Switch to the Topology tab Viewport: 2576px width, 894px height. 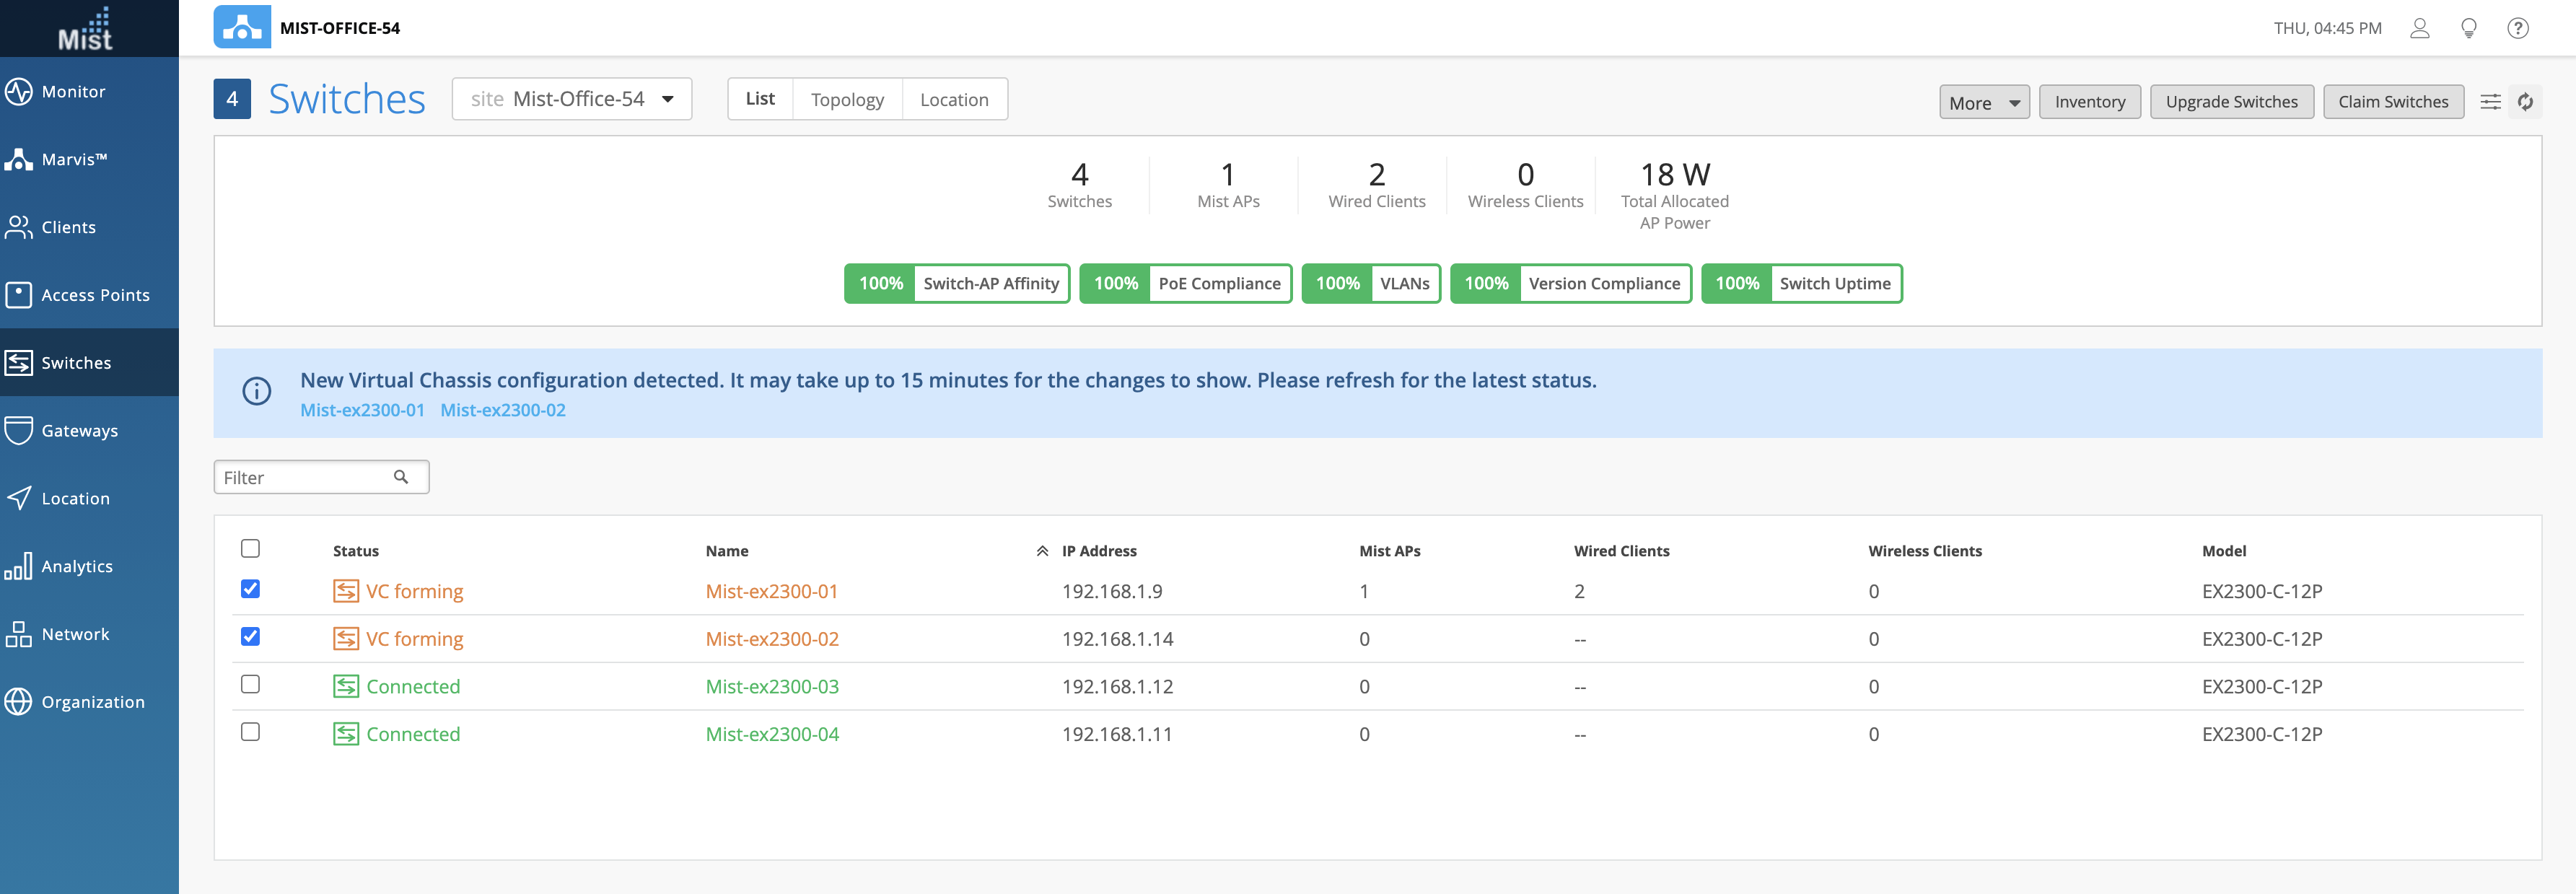click(846, 99)
